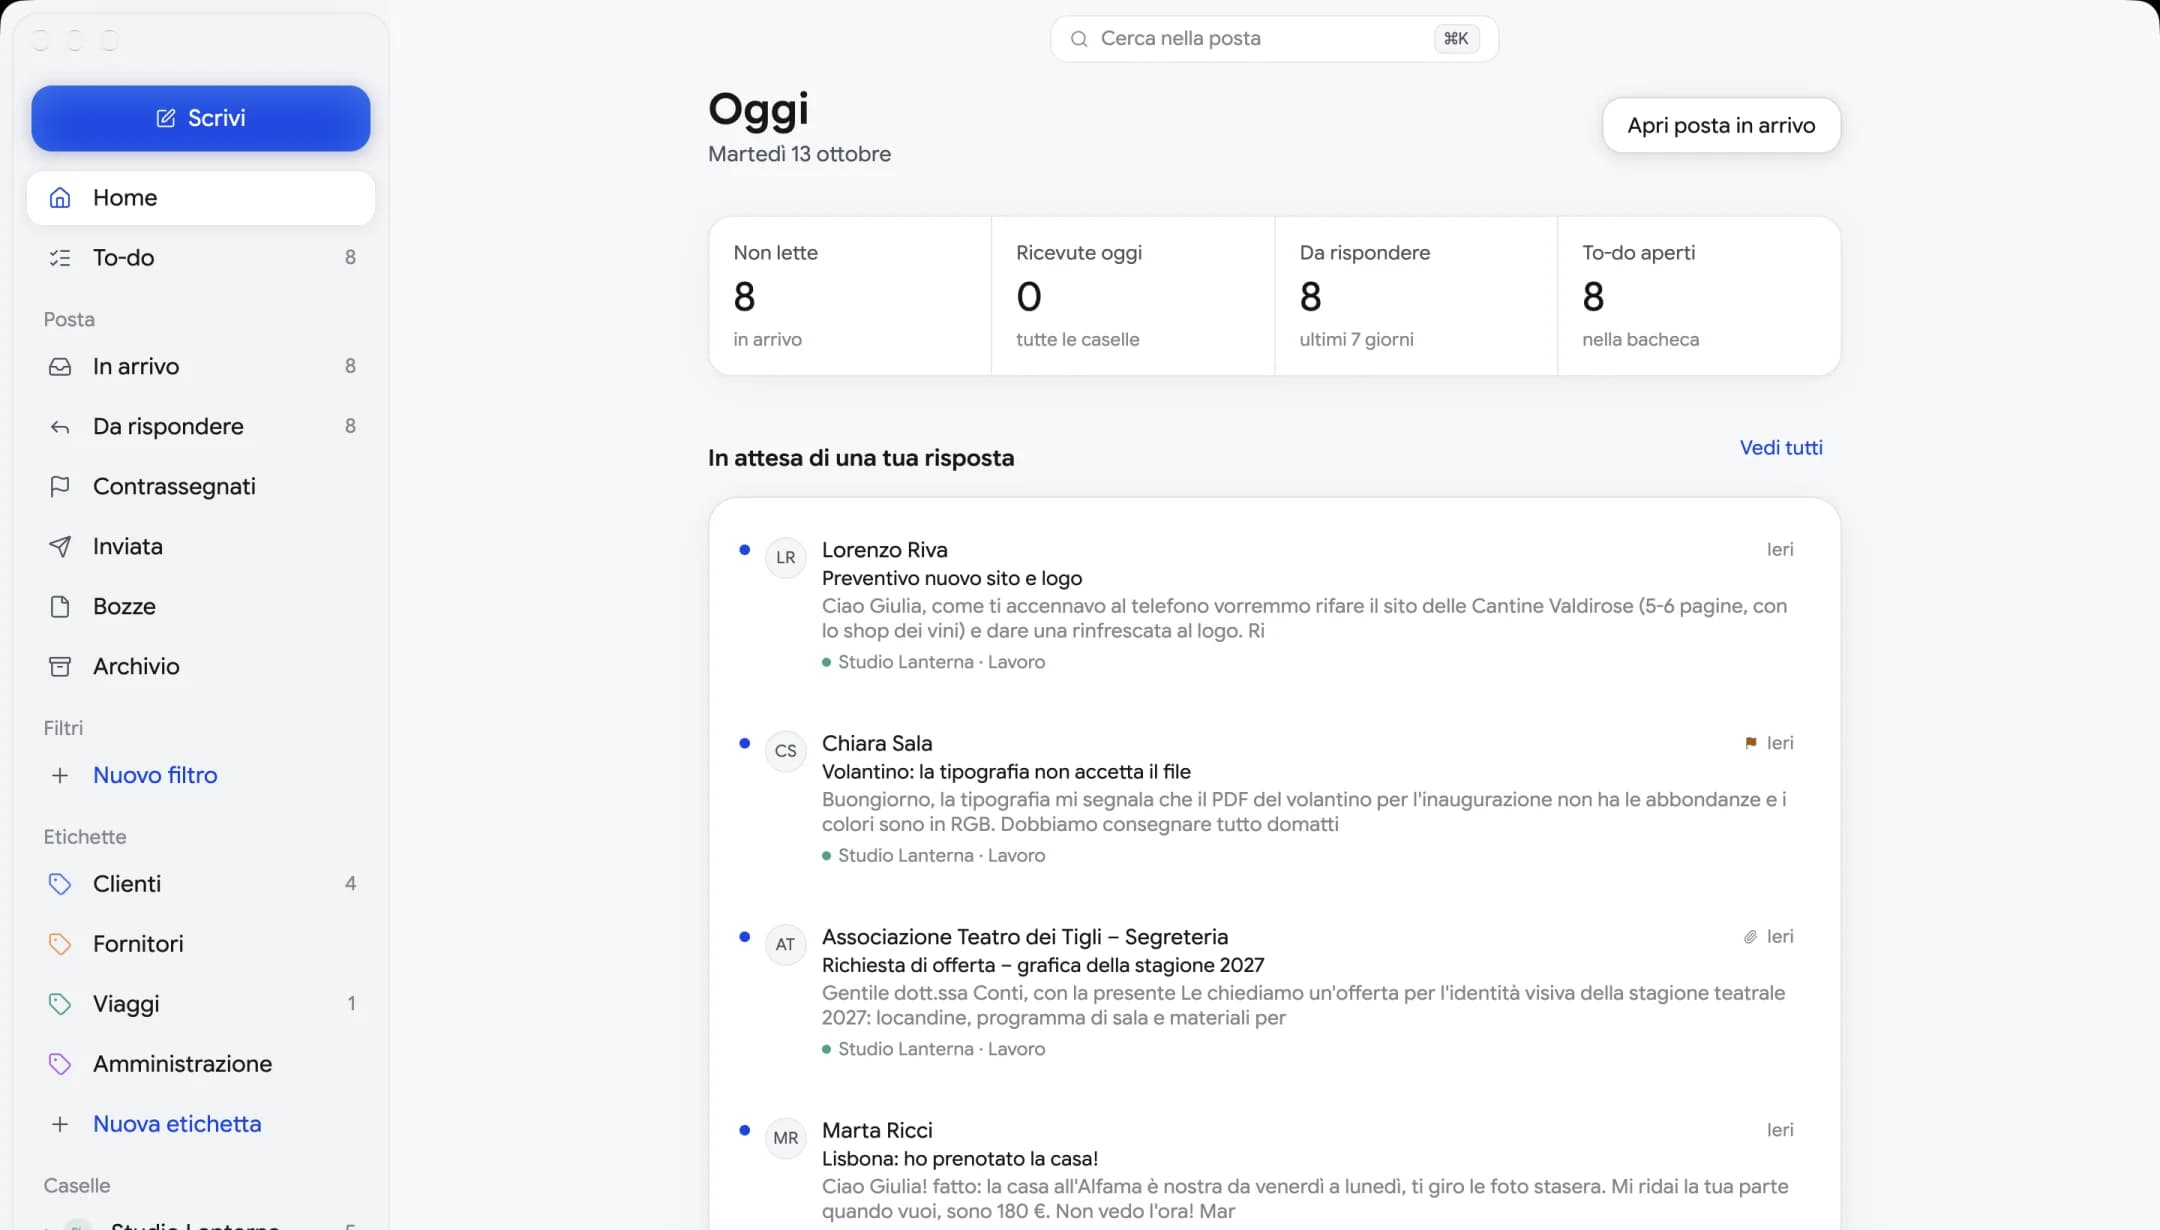Click the AT avatar for Associazione Teatro
2160x1230 pixels.
[x=786, y=945]
